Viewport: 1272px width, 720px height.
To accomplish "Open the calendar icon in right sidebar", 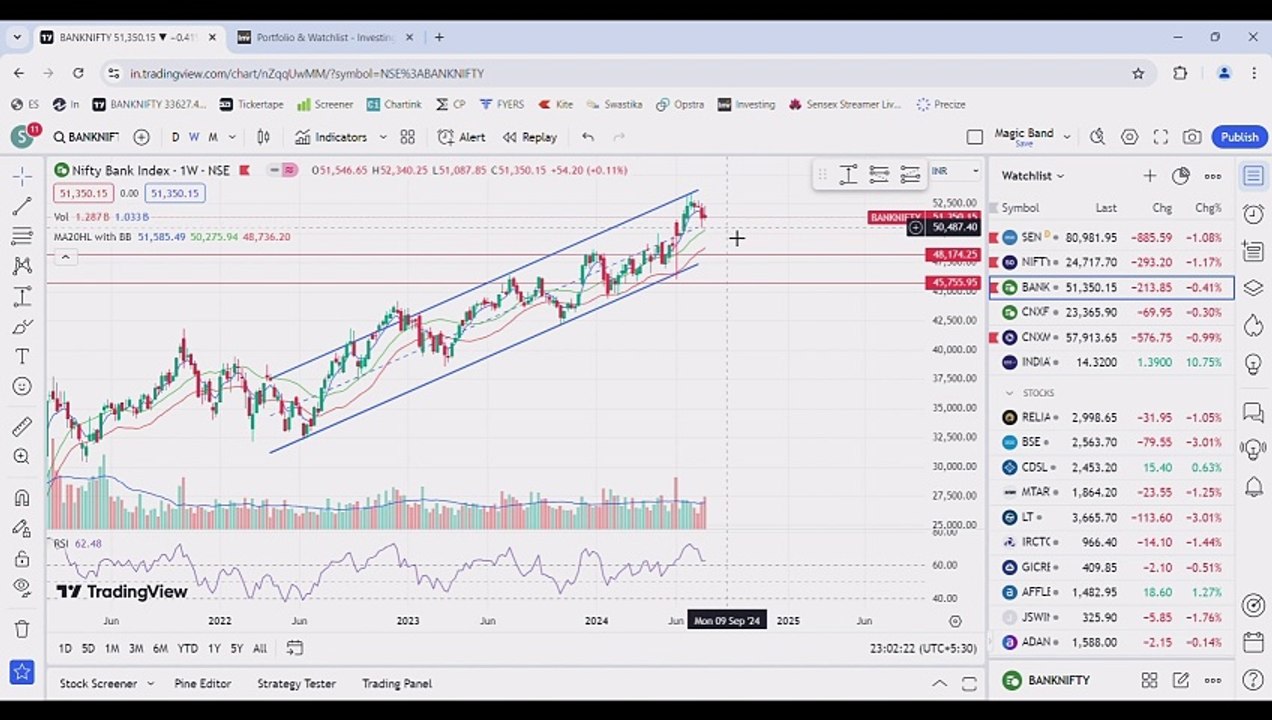I will click(x=1253, y=642).
